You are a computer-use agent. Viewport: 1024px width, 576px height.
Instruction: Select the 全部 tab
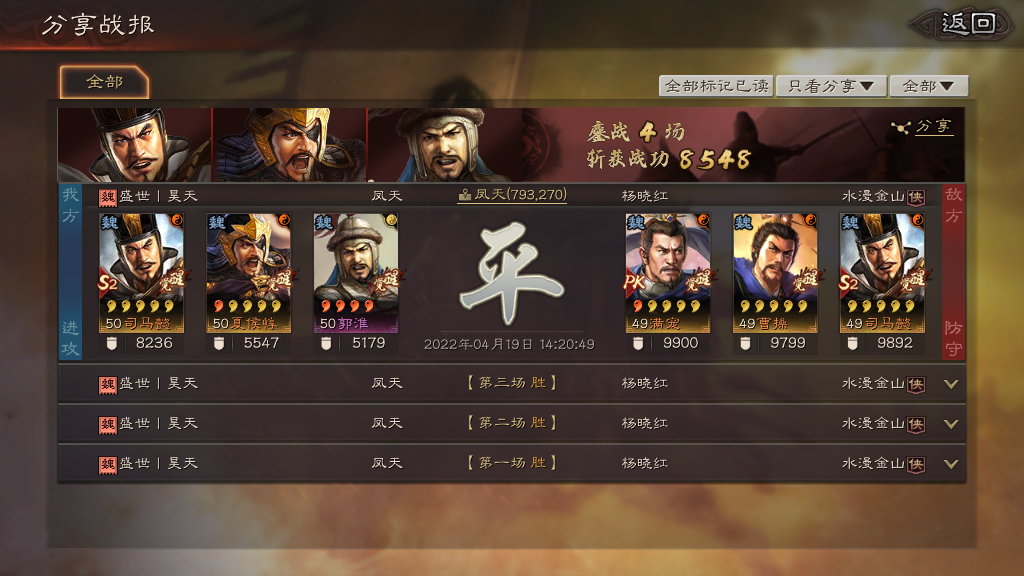[104, 82]
